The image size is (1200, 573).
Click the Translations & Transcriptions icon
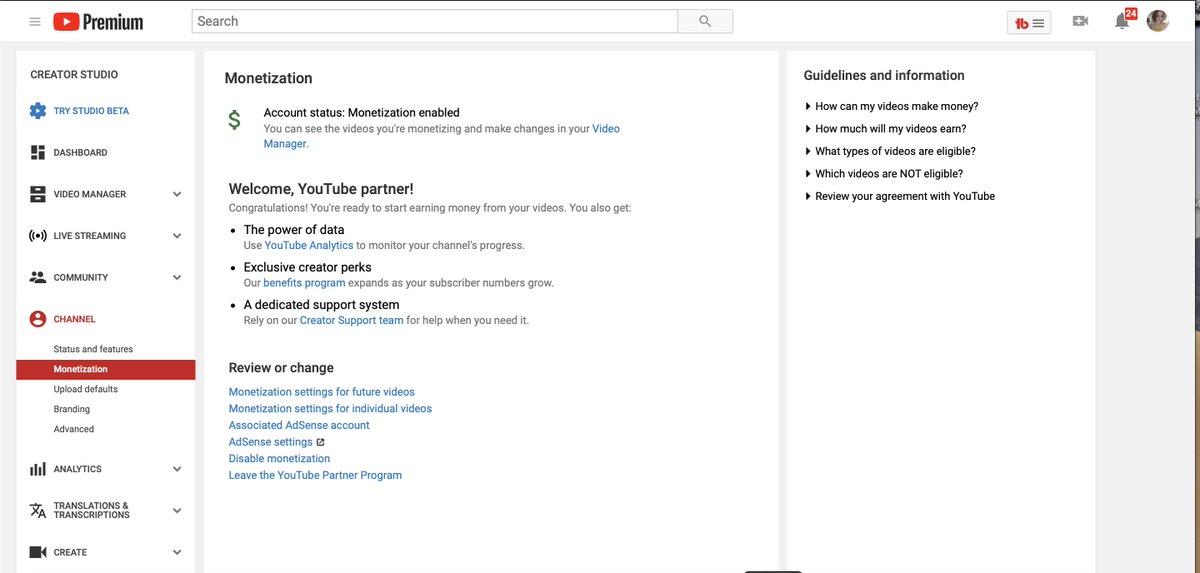pos(38,510)
